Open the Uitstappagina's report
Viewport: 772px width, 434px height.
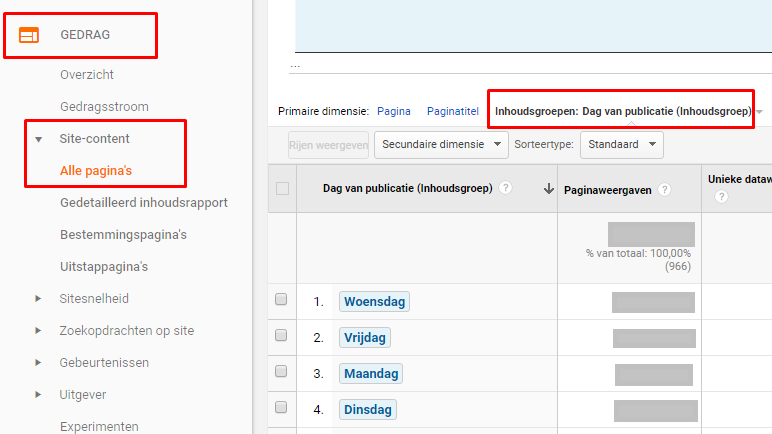point(104,267)
